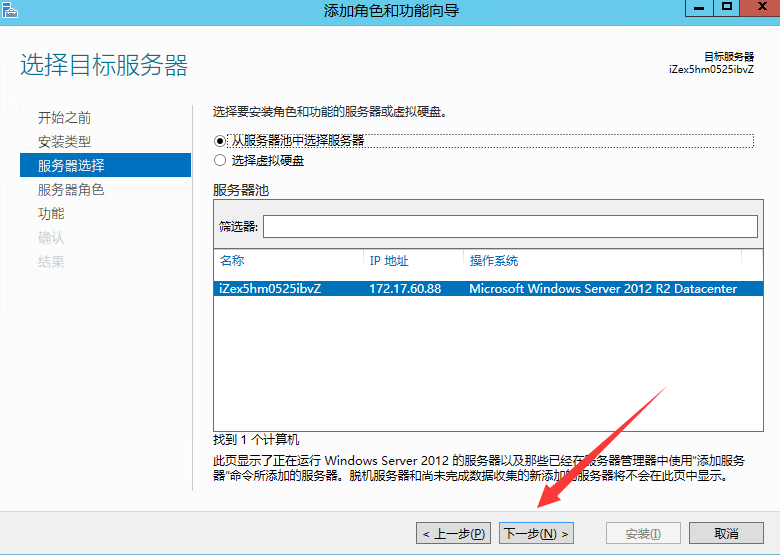Click the 确认 step in sidebar
The height and width of the screenshot is (555, 780).
[51, 238]
